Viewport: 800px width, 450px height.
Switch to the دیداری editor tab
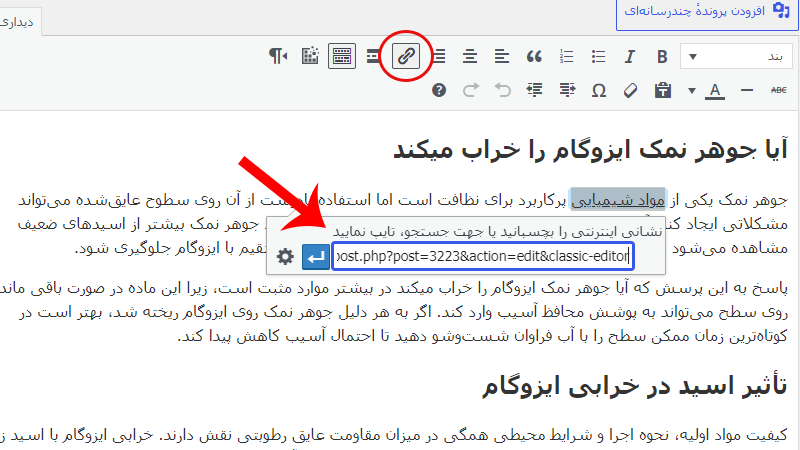18,22
